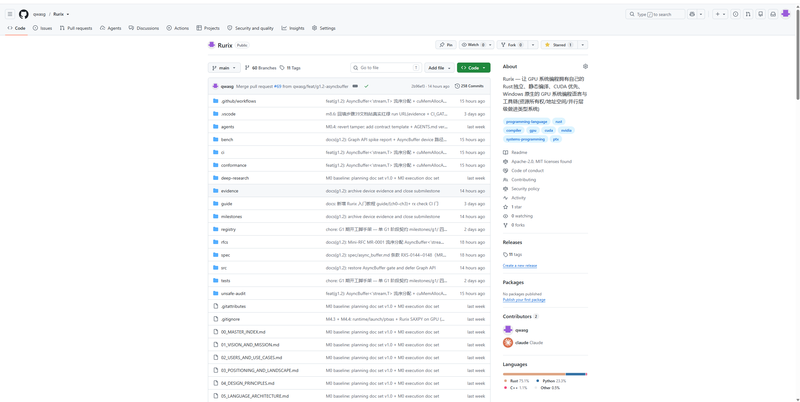Open the issues icon in top header
Viewport: 800px width, 402px height.
(735, 14)
